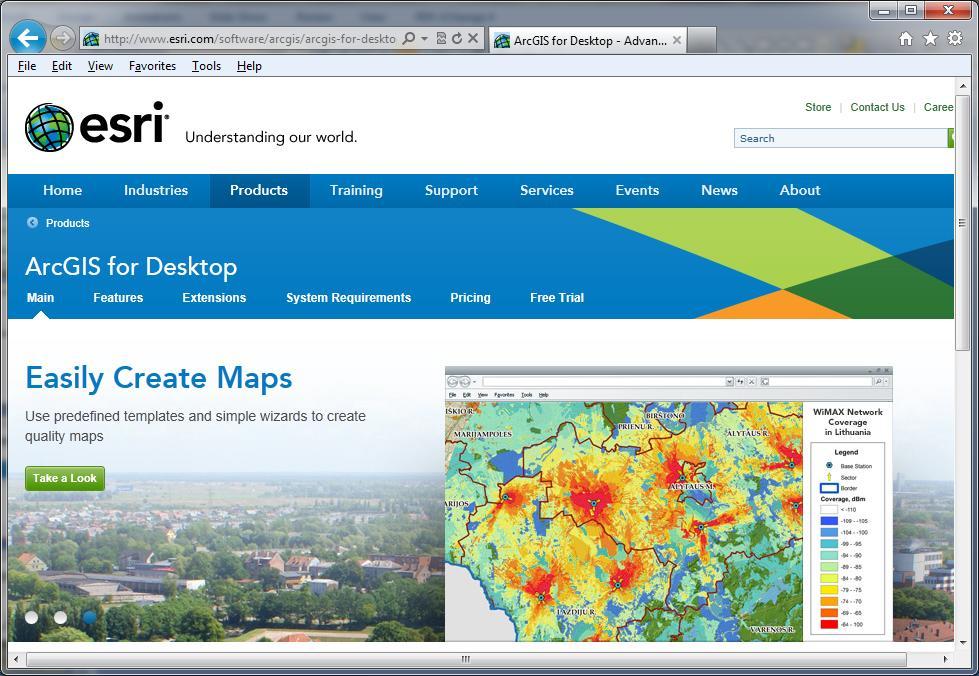Click the Store link
This screenshot has width=979, height=676.
click(x=818, y=107)
